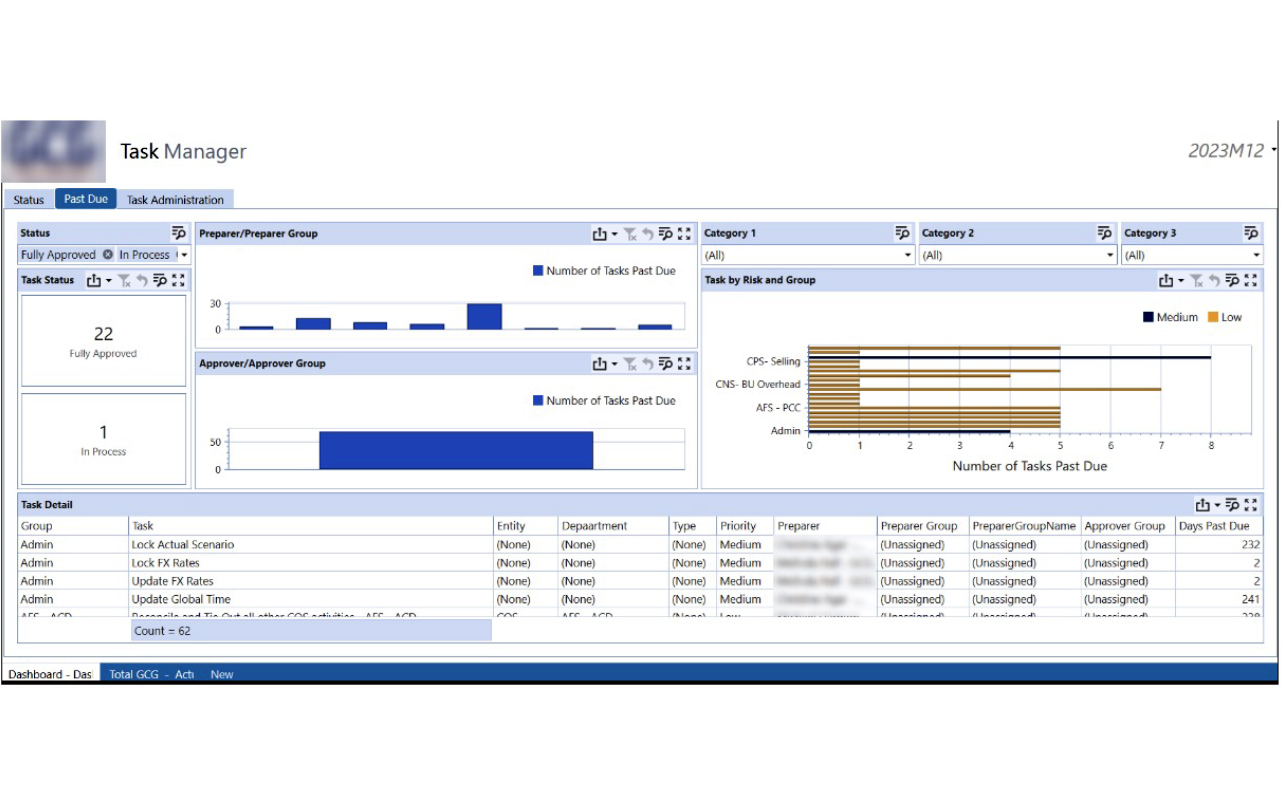Click undo icon in Task Status panel

click(x=142, y=281)
